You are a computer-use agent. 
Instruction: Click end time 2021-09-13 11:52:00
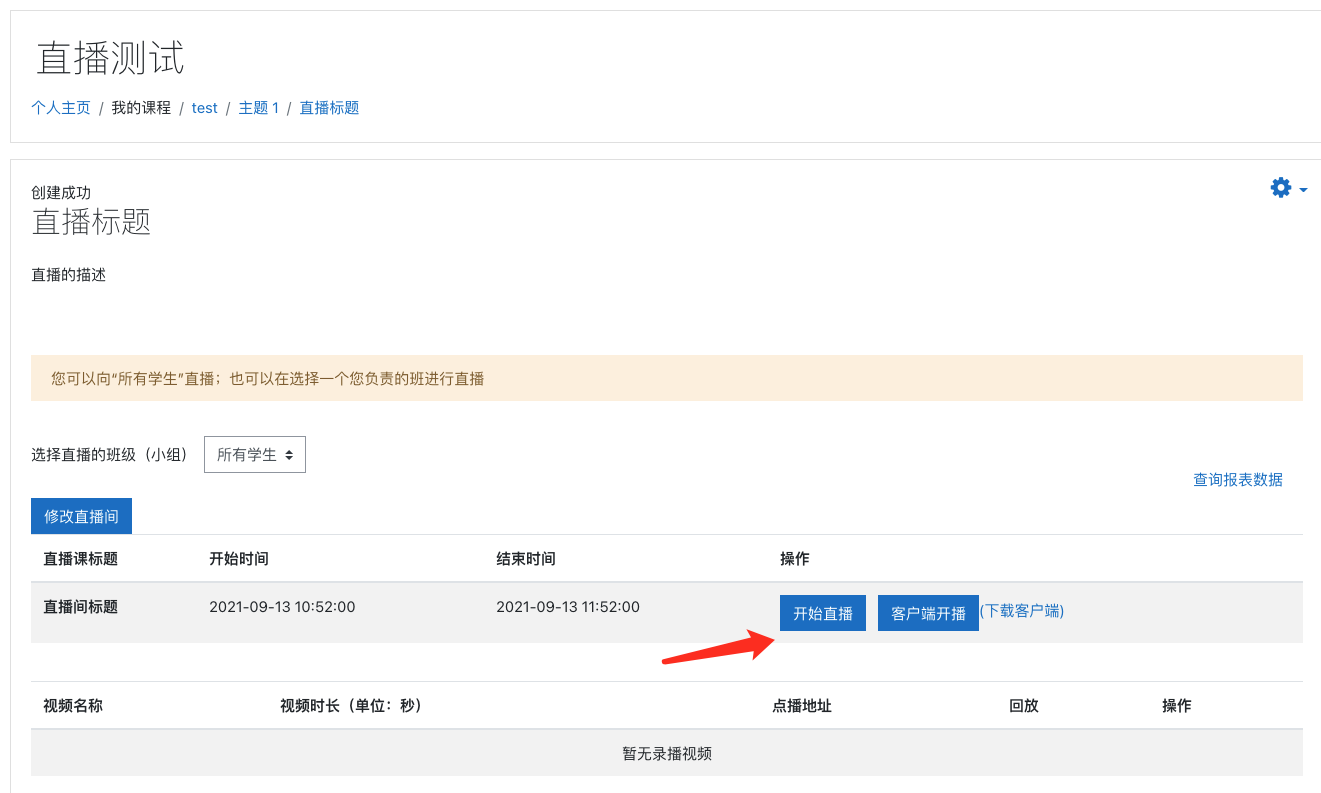[568, 606]
